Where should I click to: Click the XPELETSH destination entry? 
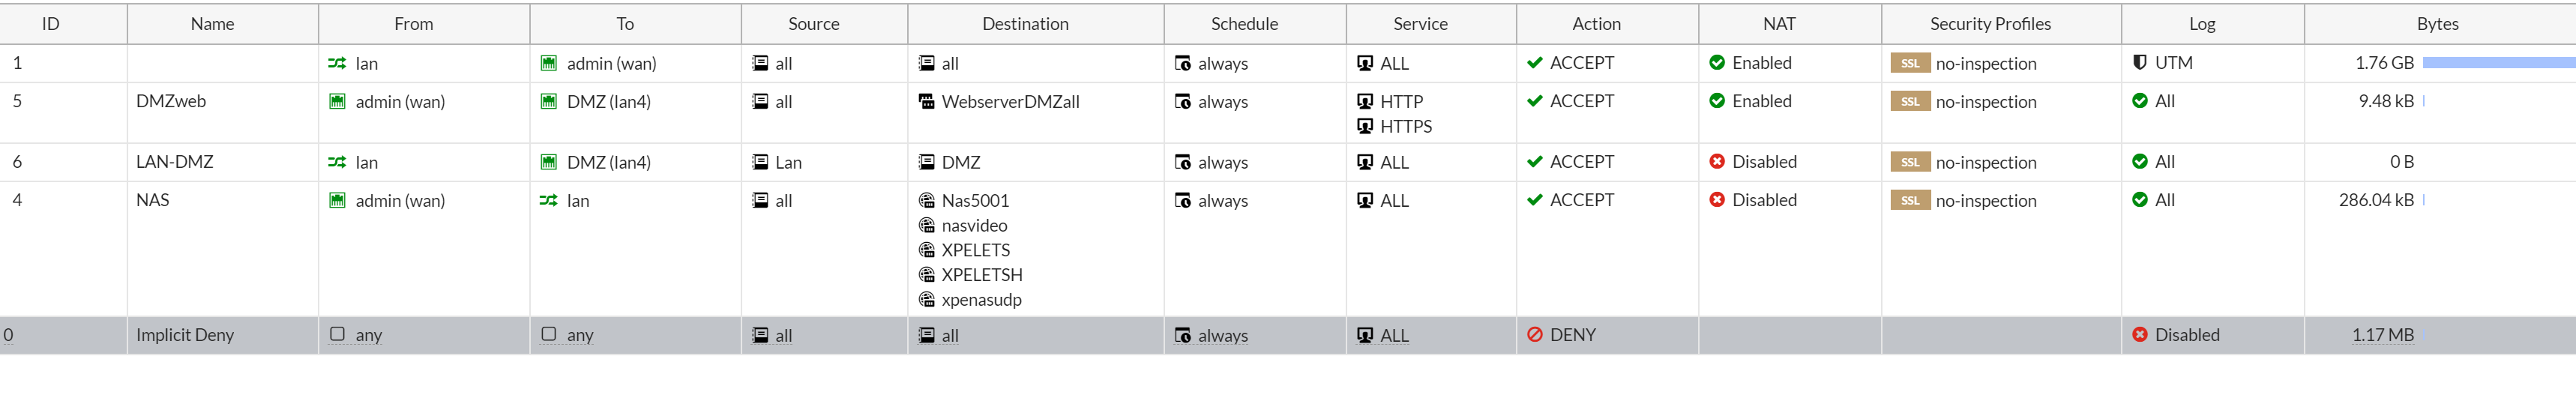point(981,275)
